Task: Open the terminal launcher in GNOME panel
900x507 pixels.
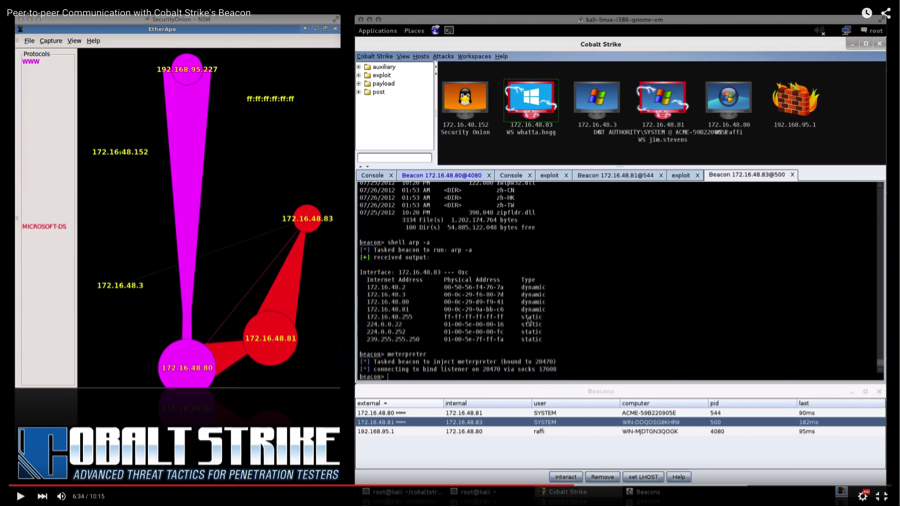Action: click(x=449, y=31)
